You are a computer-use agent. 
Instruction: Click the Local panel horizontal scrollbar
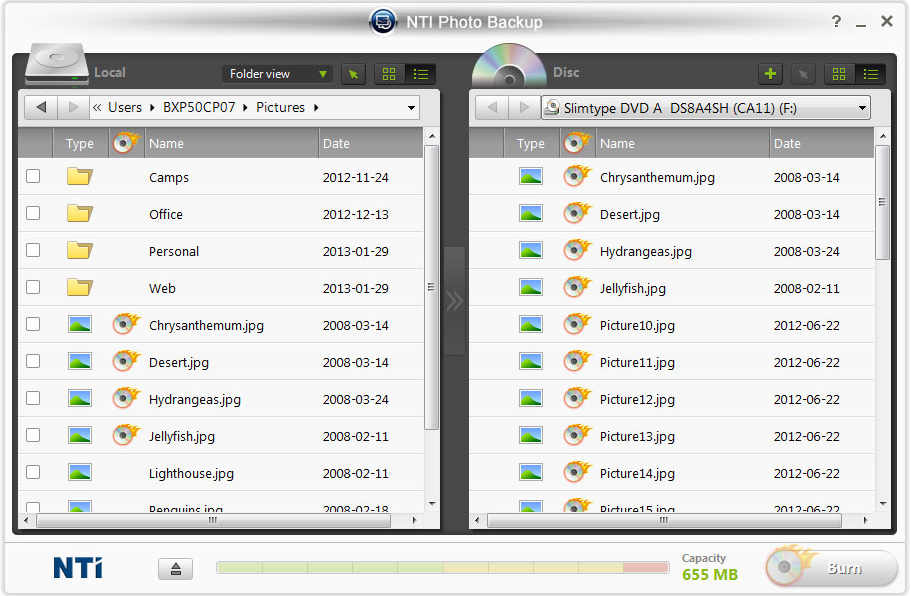213,520
